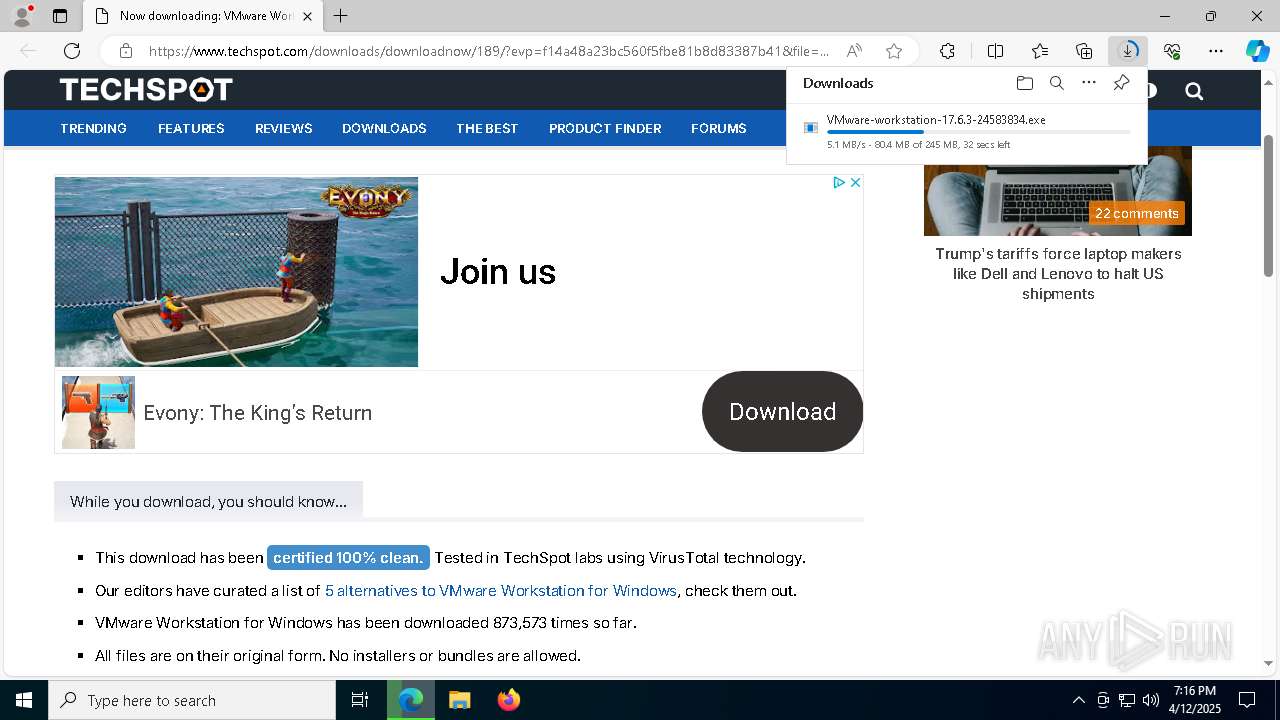Launch Copilot sidebar icon
The width and height of the screenshot is (1280, 720).
point(1258,51)
